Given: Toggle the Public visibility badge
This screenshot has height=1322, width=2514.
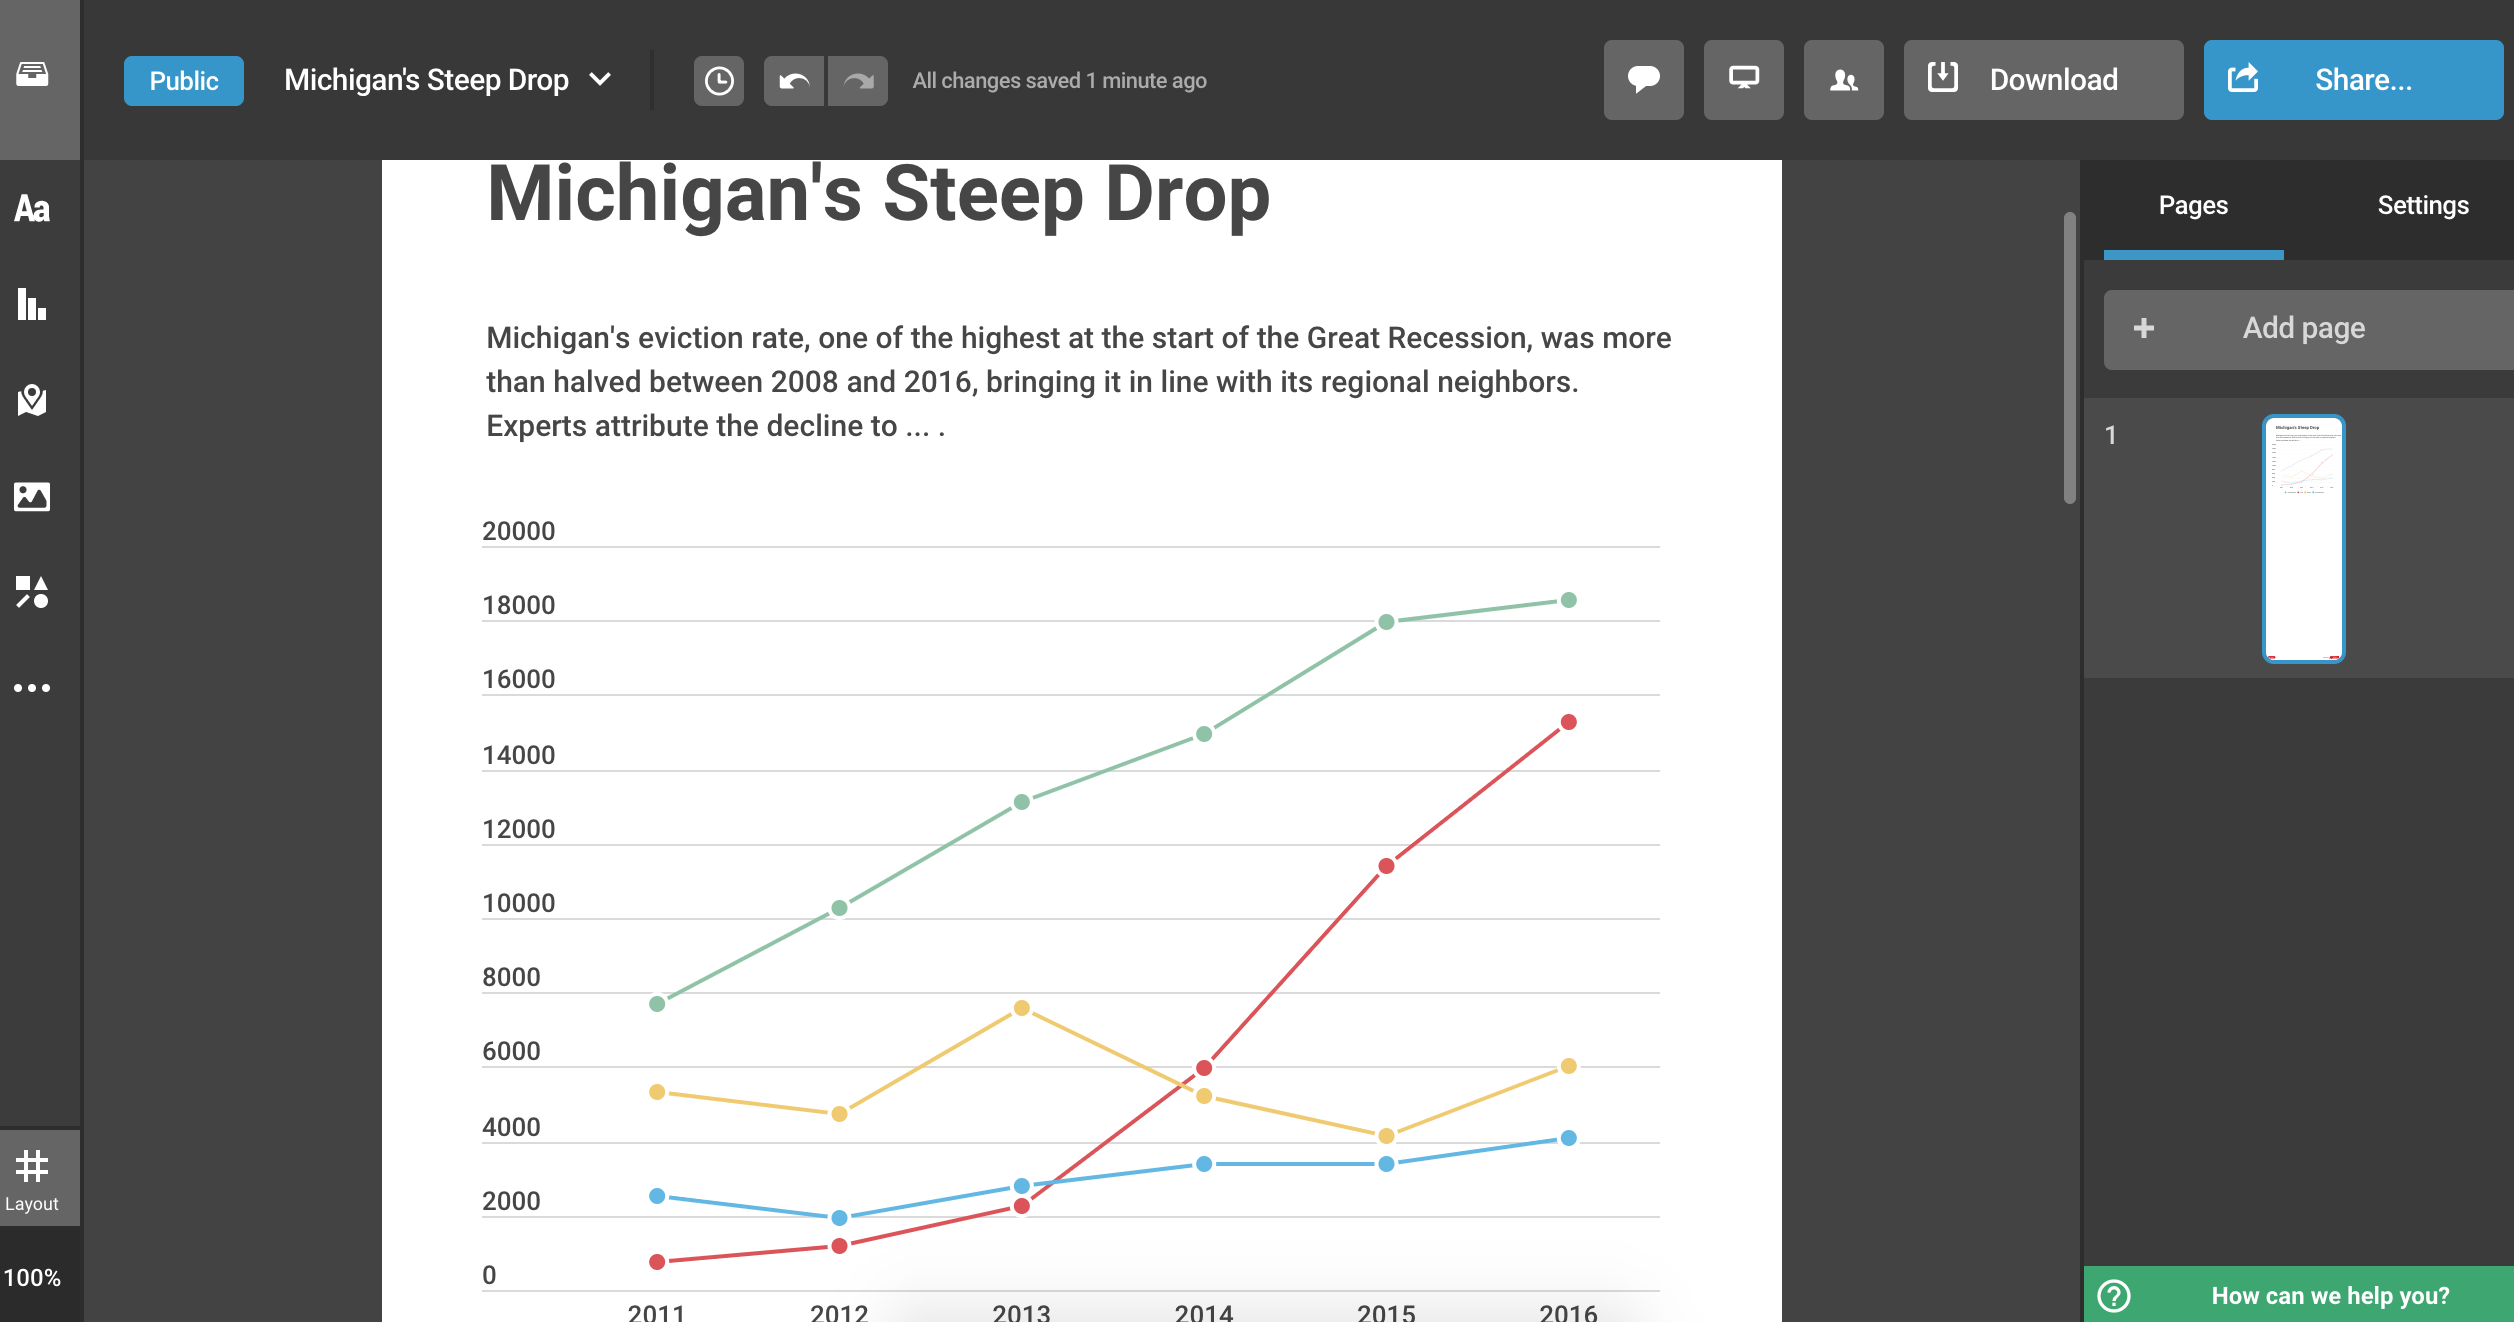Looking at the screenshot, I should pyautogui.click(x=184, y=81).
